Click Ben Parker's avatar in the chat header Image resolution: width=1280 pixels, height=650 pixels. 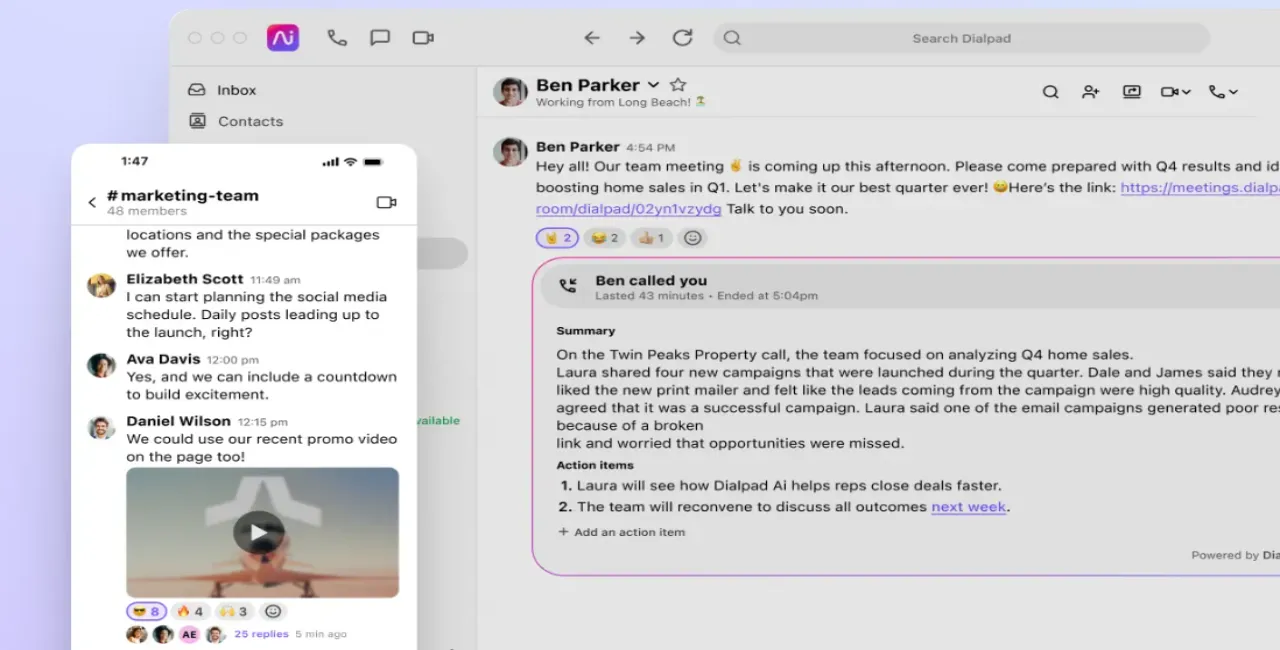pos(510,92)
